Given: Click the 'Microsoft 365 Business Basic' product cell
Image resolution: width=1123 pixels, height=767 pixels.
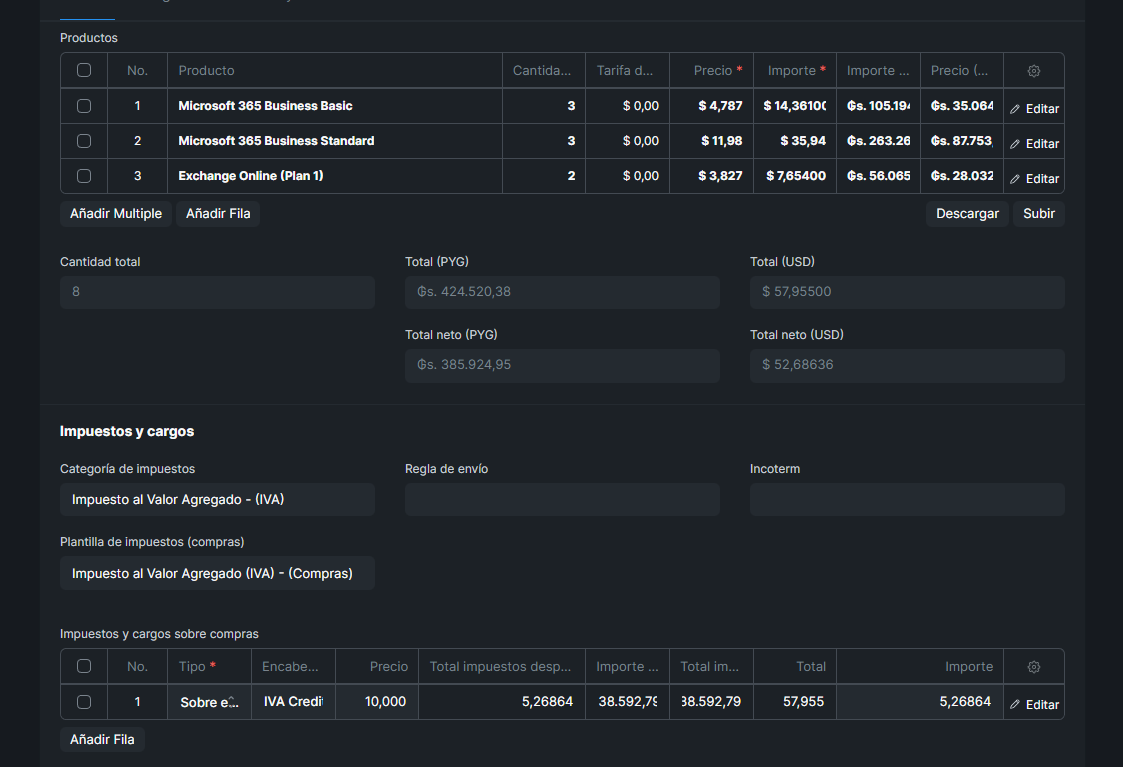Looking at the screenshot, I should 334,106.
